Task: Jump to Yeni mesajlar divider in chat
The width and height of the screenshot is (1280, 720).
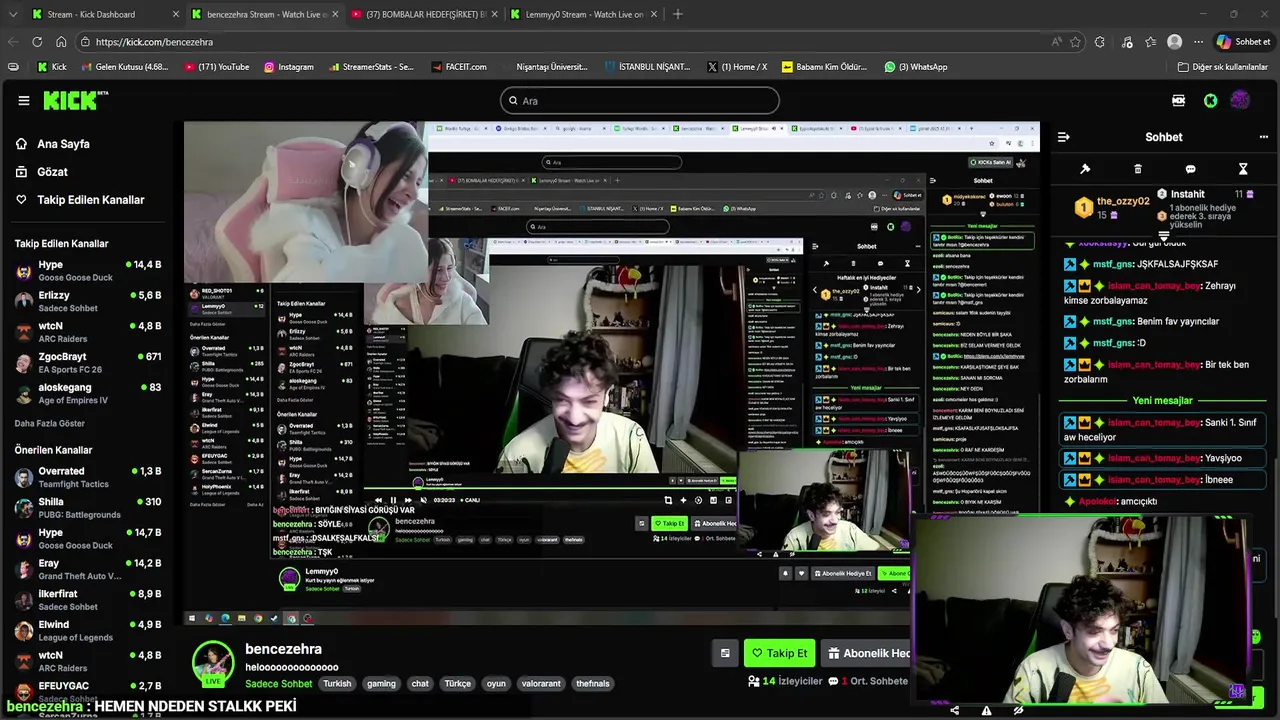Action: [1162, 400]
